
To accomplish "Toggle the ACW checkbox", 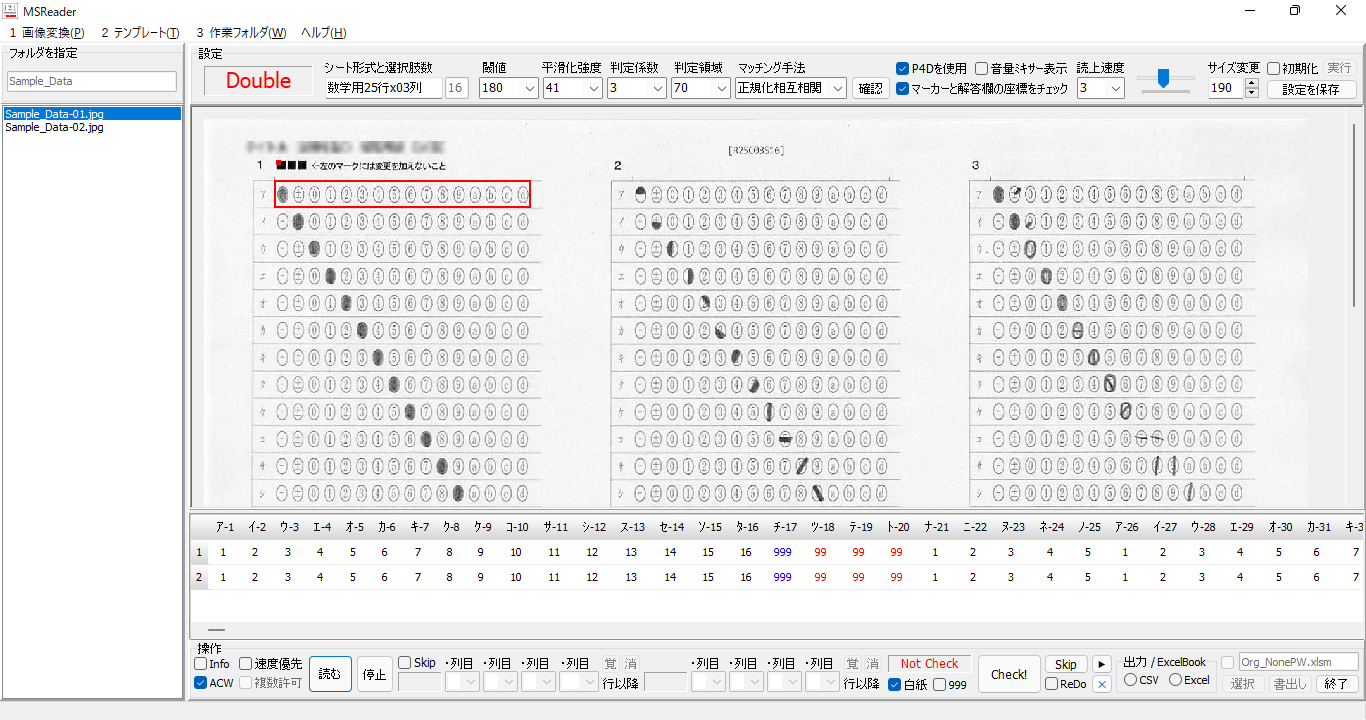I will coord(201,683).
